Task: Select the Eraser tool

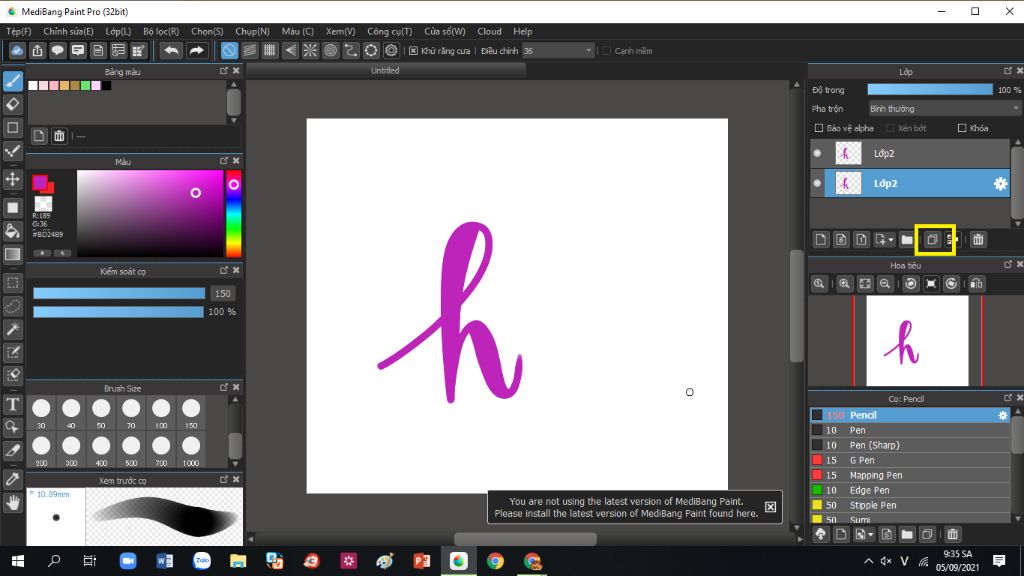Action: [13, 104]
